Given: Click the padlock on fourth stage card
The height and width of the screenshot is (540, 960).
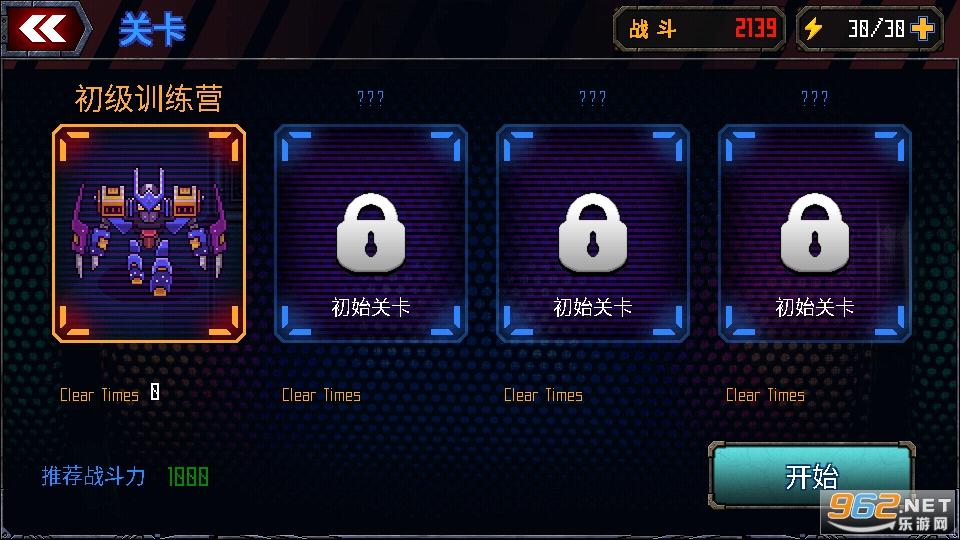Looking at the screenshot, I should [815, 233].
